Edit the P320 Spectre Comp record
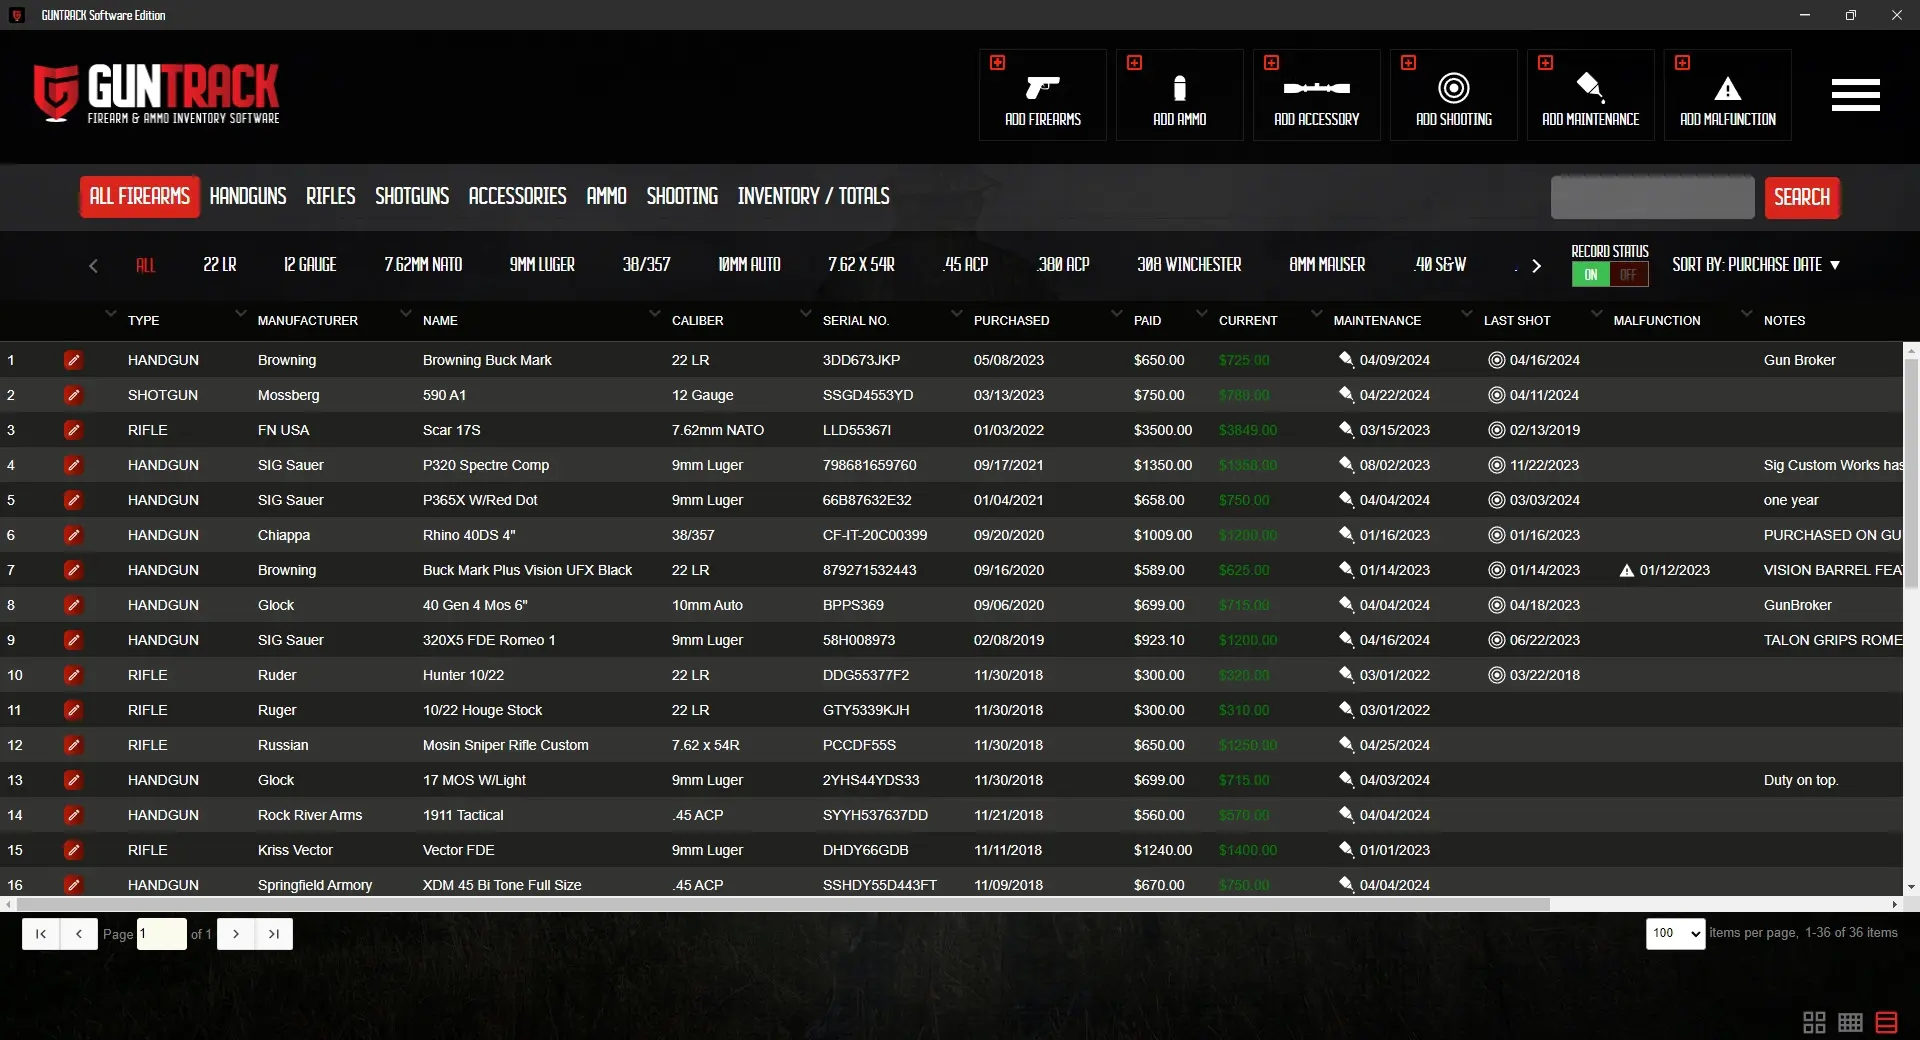Image resolution: width=1920 pixels, height=1040 pixels. 73,465
